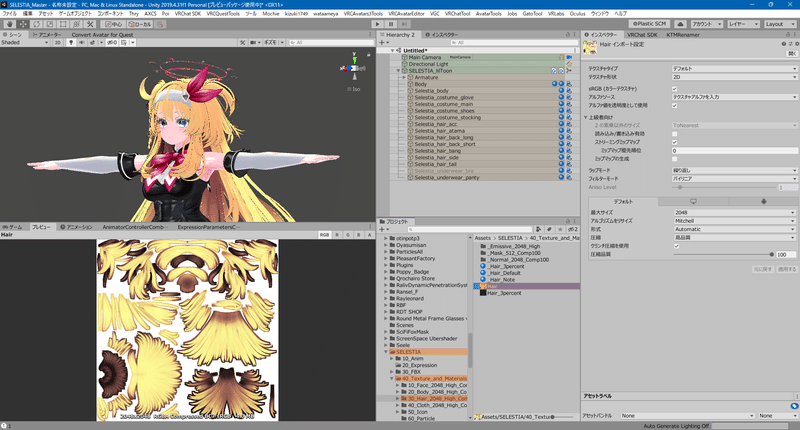
Task: Open inspector help icon for Hair
Action: 784,44
